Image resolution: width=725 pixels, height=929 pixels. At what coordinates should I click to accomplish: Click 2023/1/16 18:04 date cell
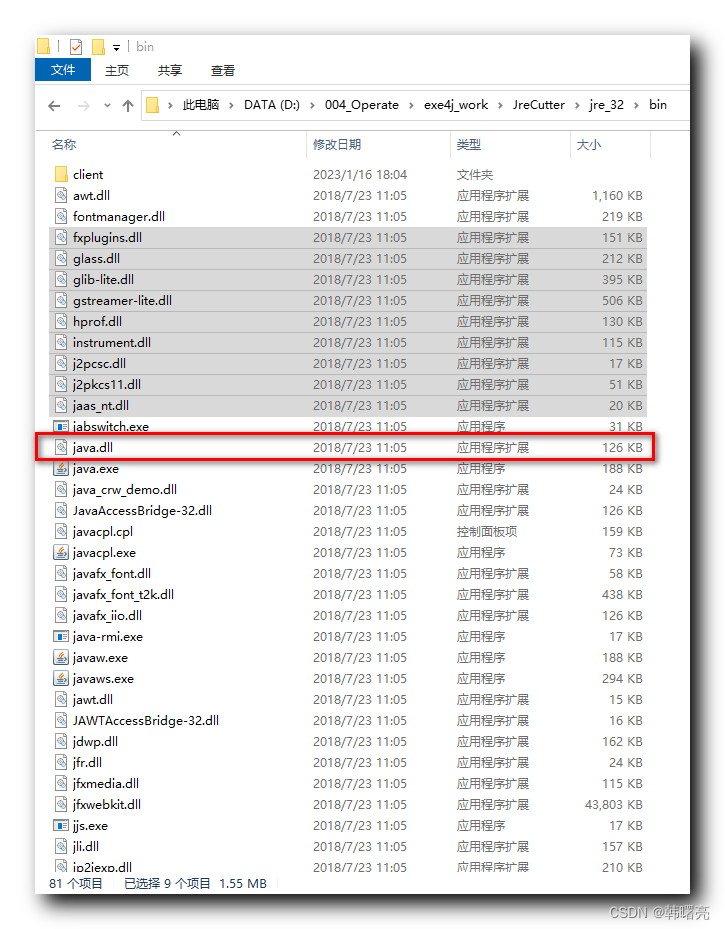pyautogui.click(x=360, y=175)
